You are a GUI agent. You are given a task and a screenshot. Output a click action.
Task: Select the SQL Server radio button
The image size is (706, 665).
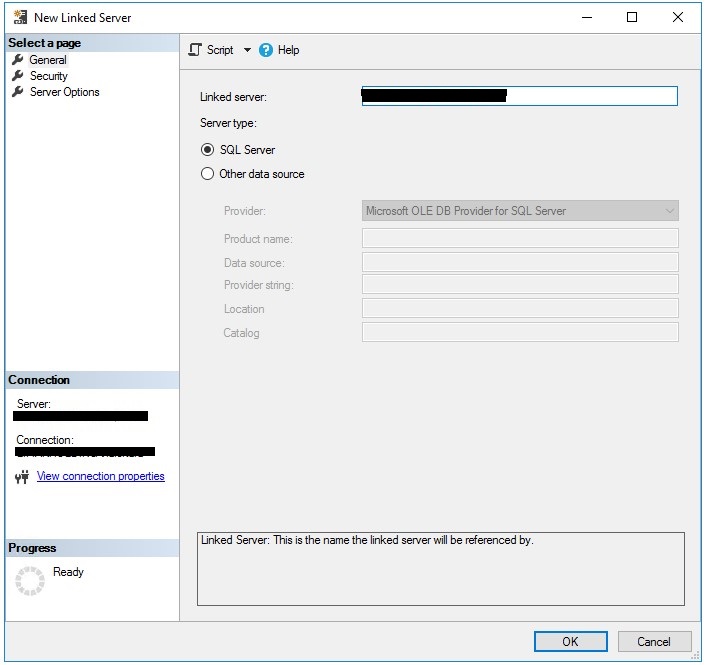point(208,150)
